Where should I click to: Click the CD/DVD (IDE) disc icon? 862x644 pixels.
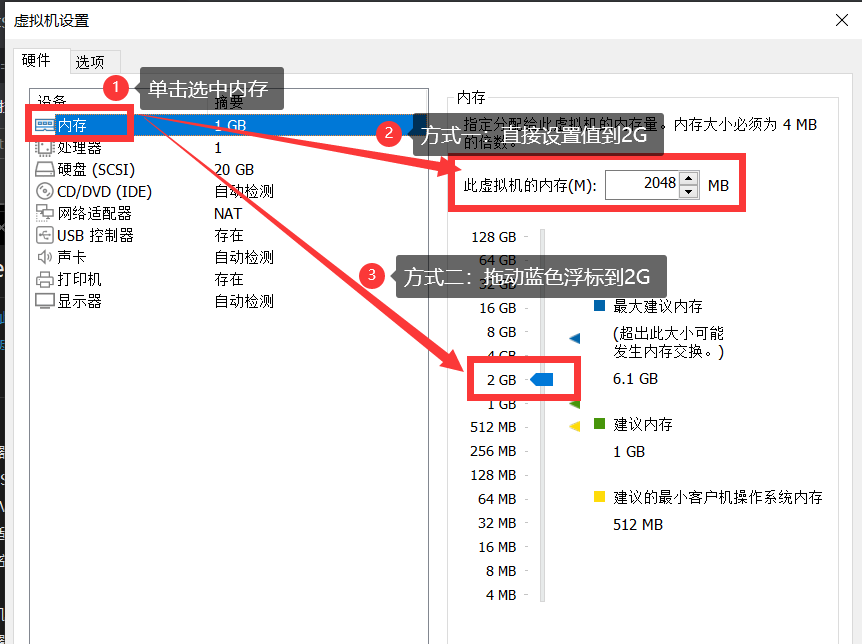pyautogui.click(x=45, y=191)
